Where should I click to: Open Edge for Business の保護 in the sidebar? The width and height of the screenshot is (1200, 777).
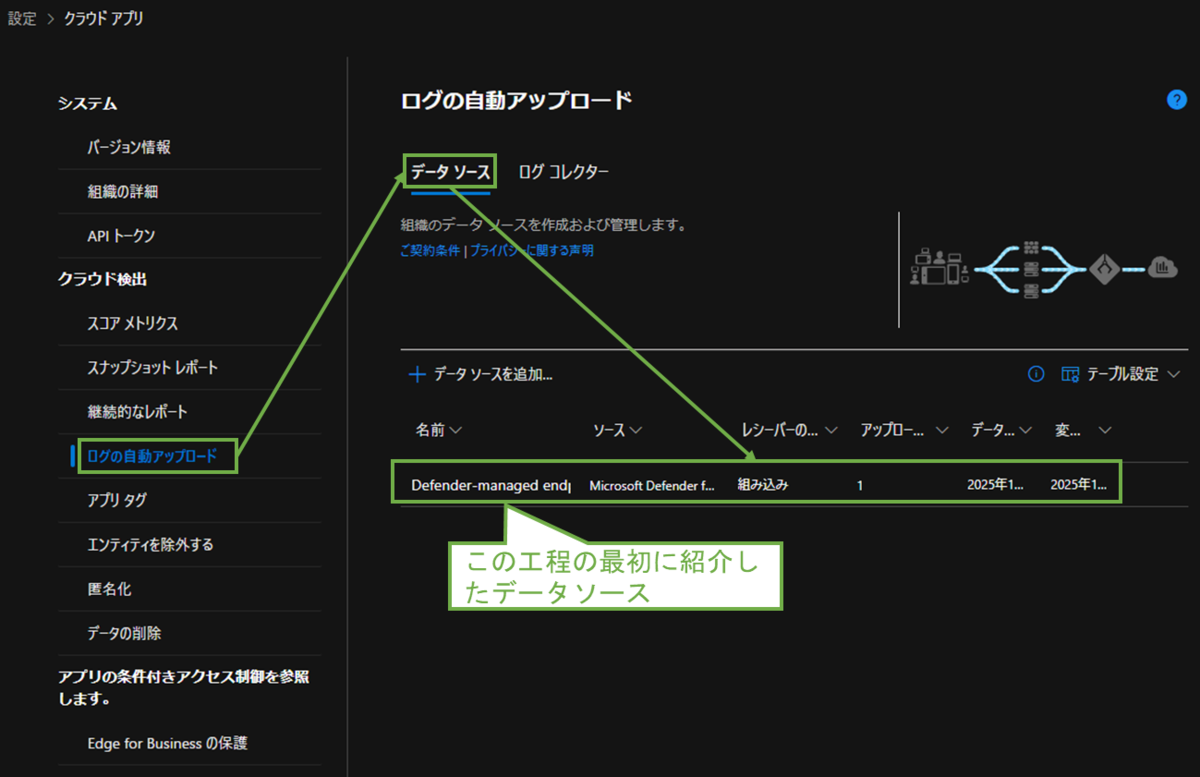click(x=167, y=743)
